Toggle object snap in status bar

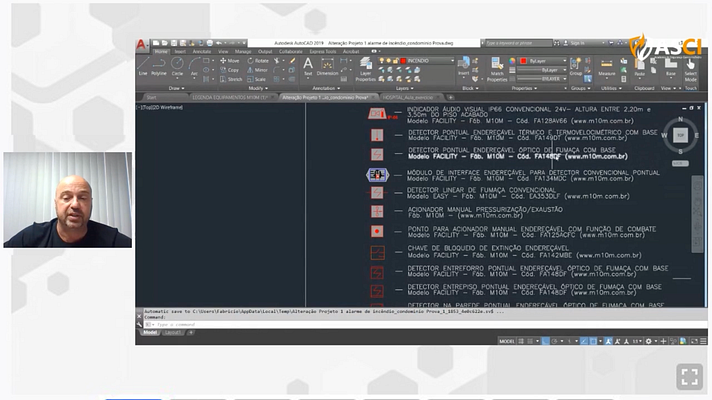click(x=593, y=341)
